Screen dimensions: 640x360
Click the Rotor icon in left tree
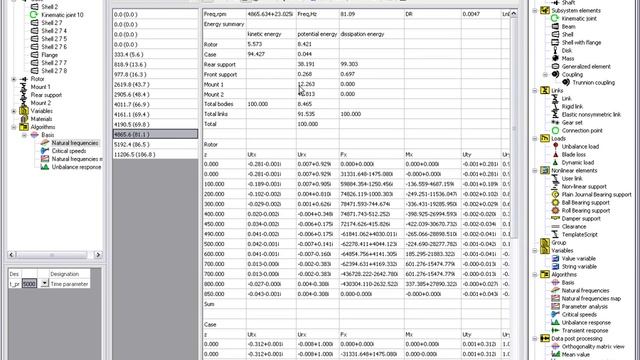24,79
